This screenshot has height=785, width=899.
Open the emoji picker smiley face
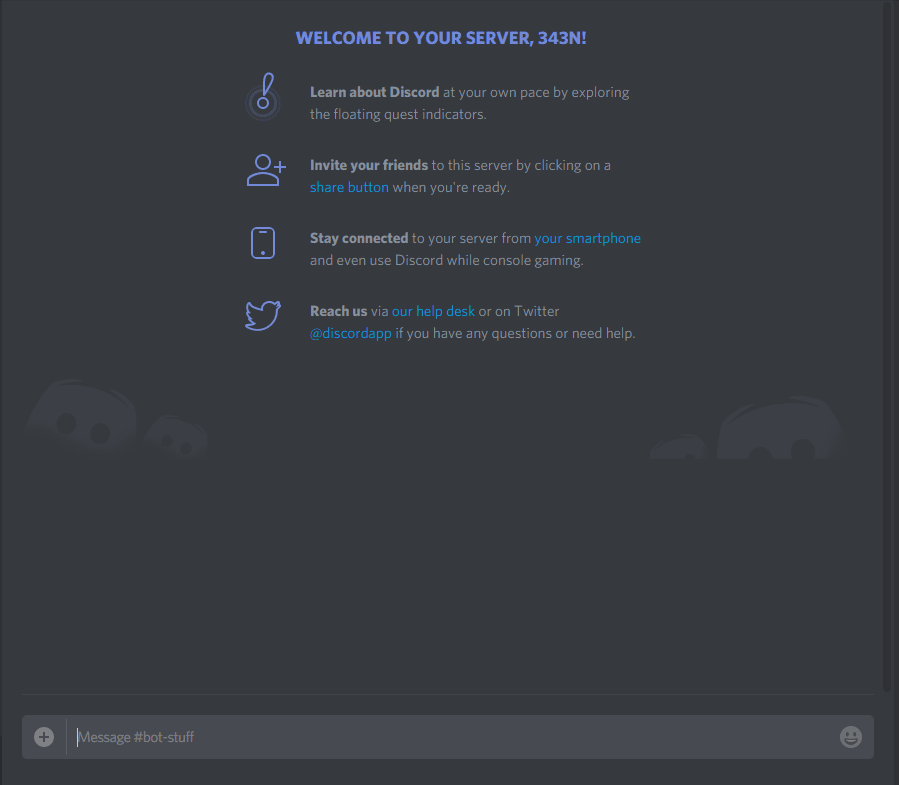click(850, 737)
